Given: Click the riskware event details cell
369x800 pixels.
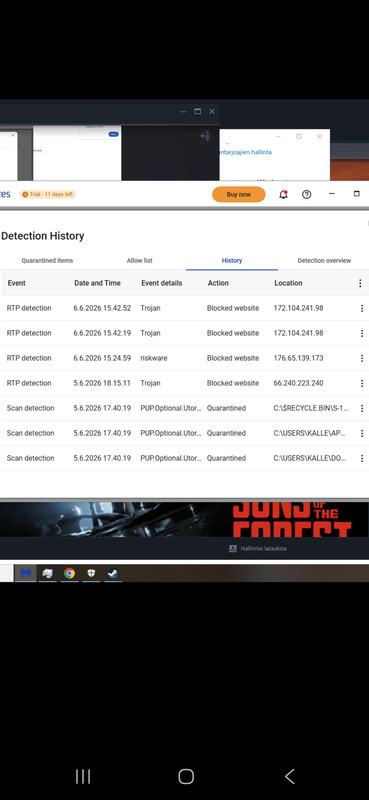Looking at the screenshot, I should (x=153, y=358).
